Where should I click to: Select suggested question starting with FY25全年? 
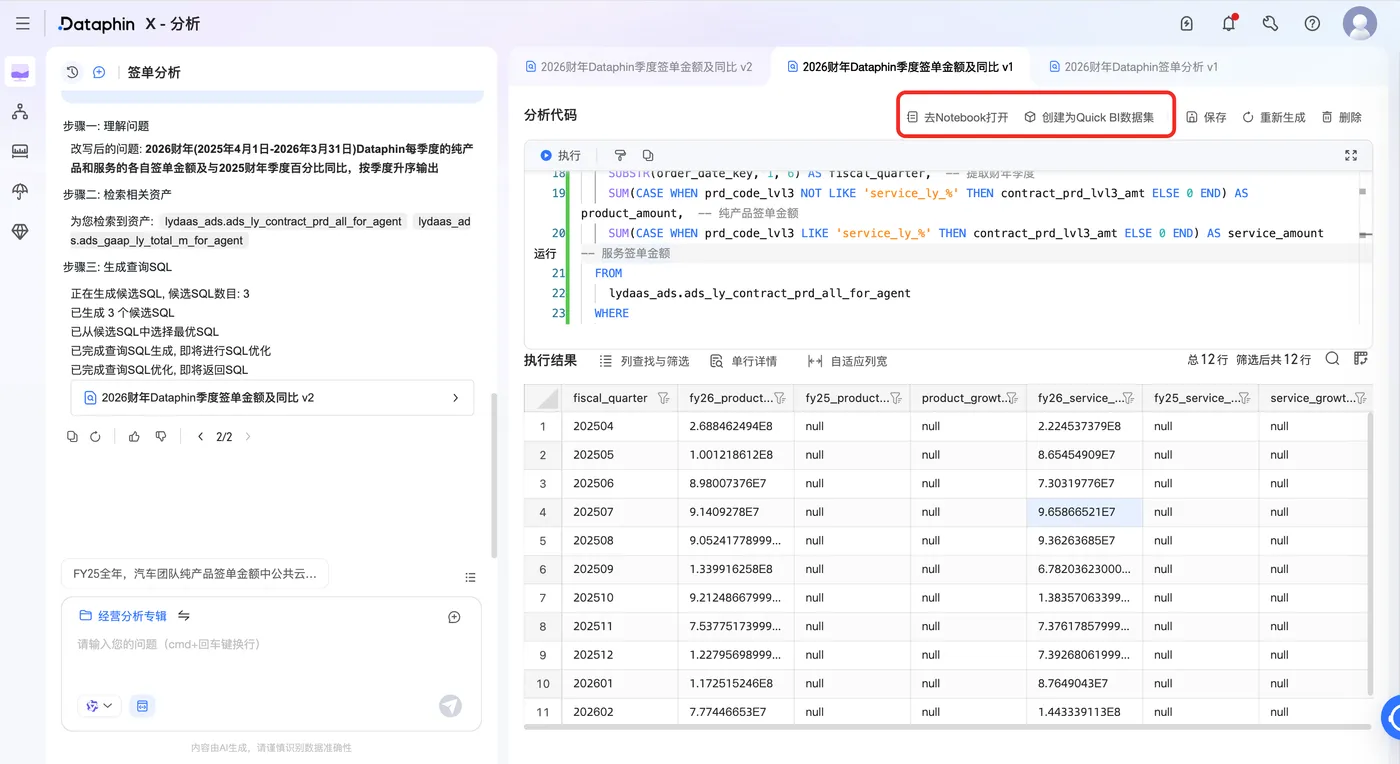click(195, 574)
